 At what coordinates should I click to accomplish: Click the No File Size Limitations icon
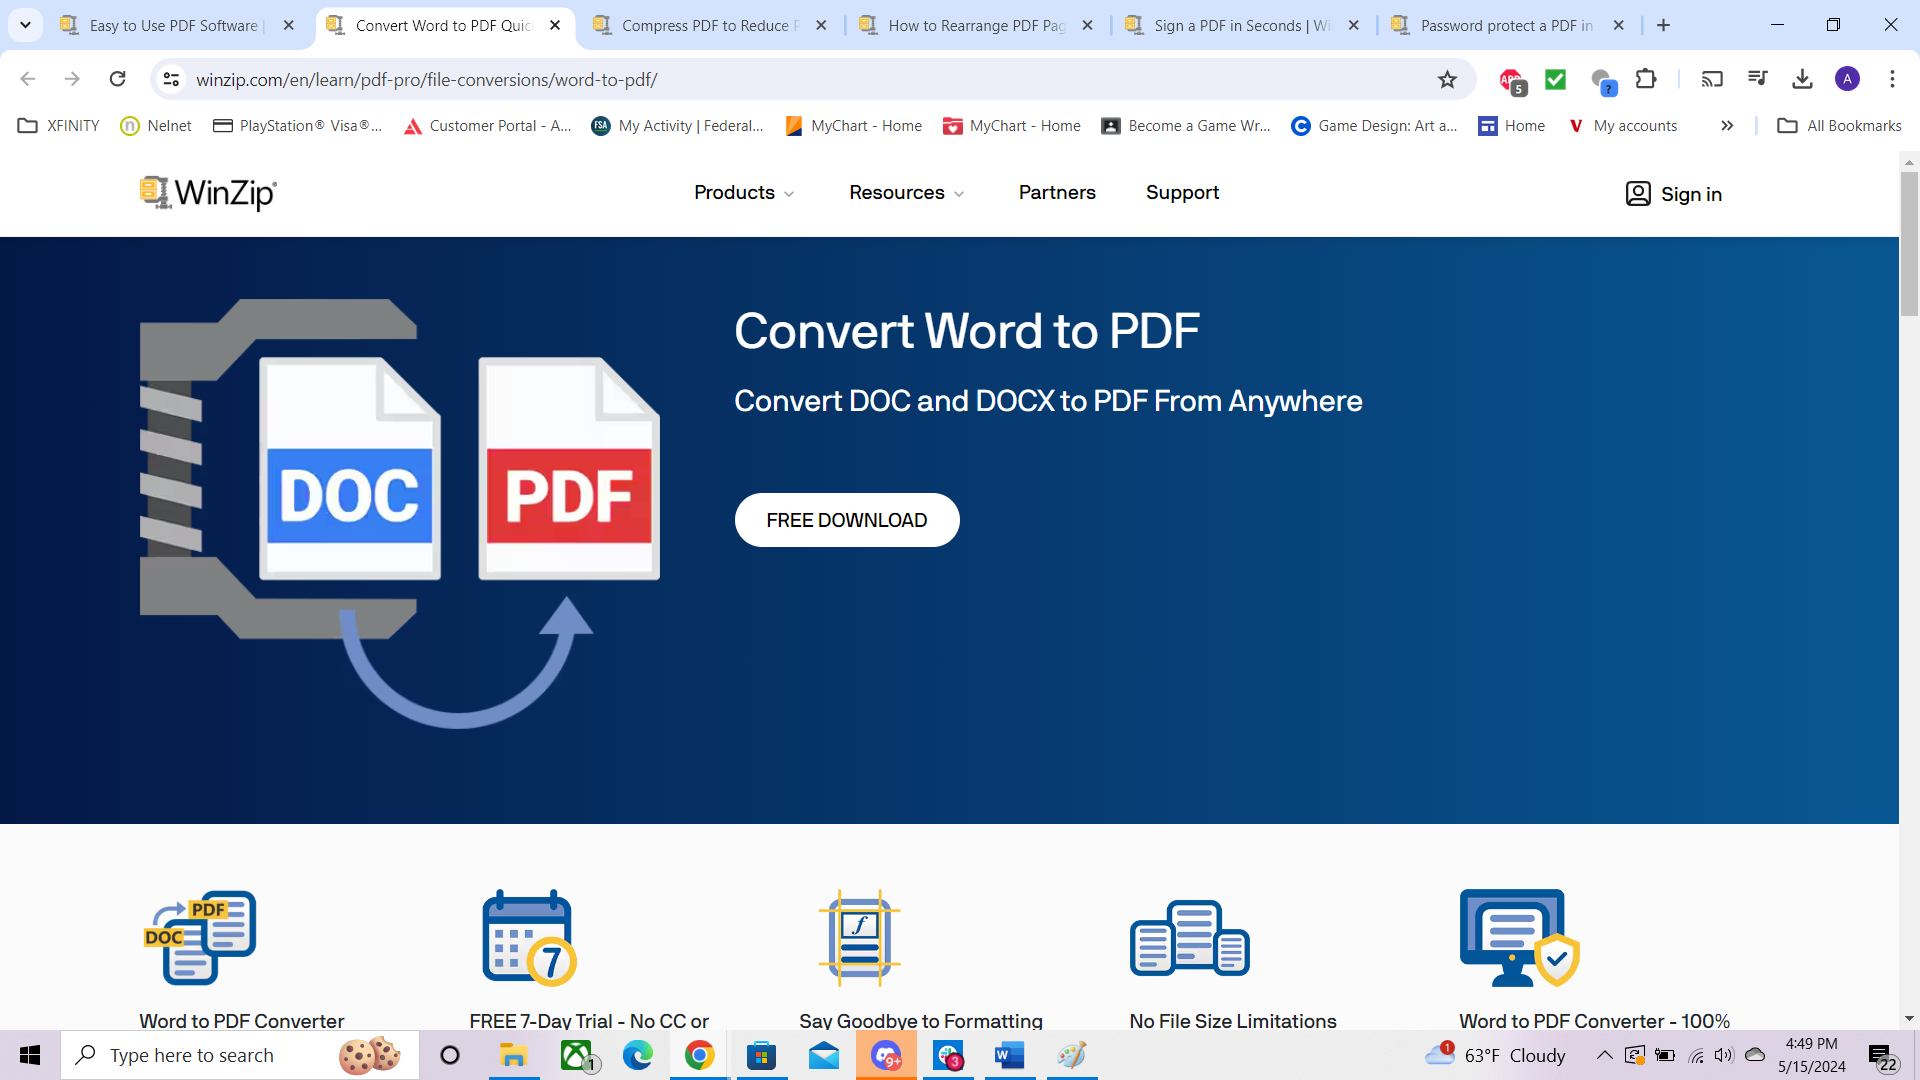(x=1190, y=938)
